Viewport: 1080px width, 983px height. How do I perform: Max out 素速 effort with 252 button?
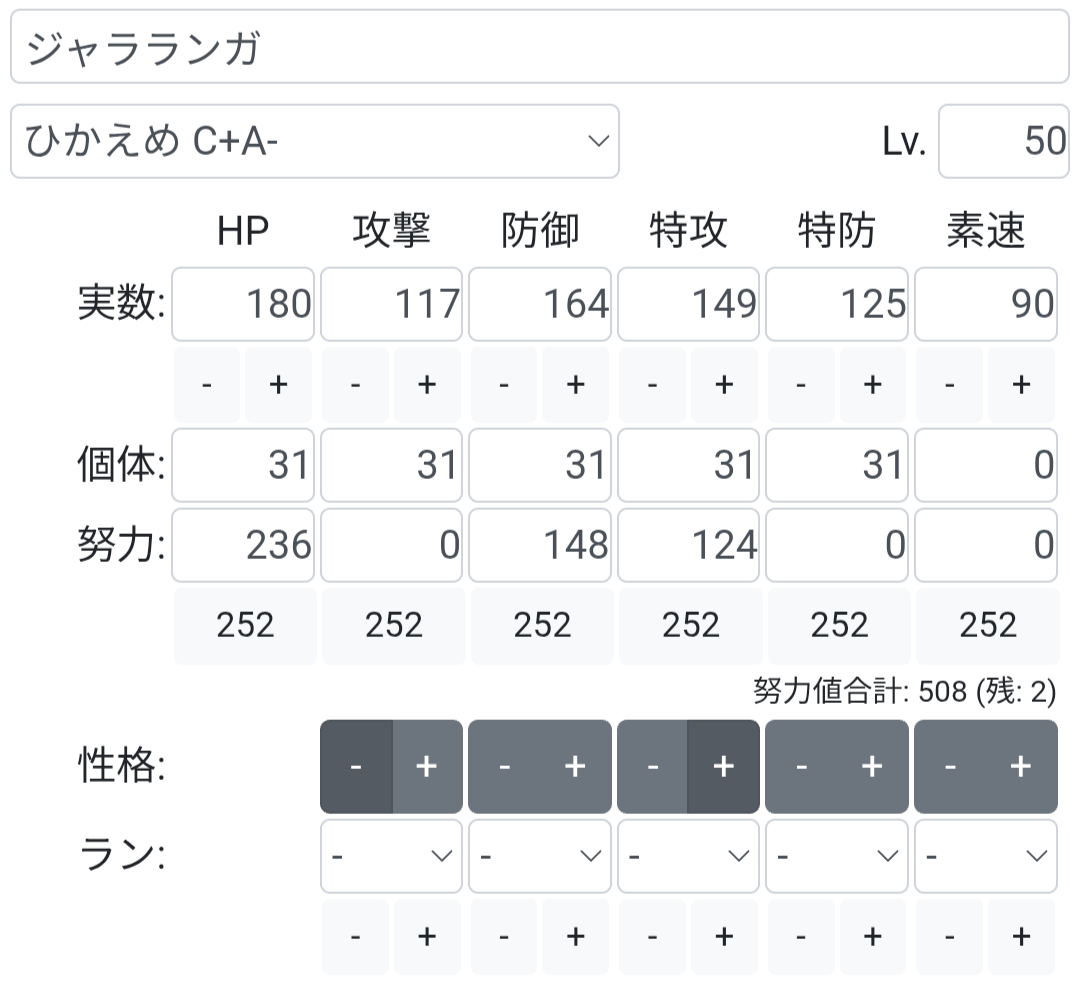[987, 625]
